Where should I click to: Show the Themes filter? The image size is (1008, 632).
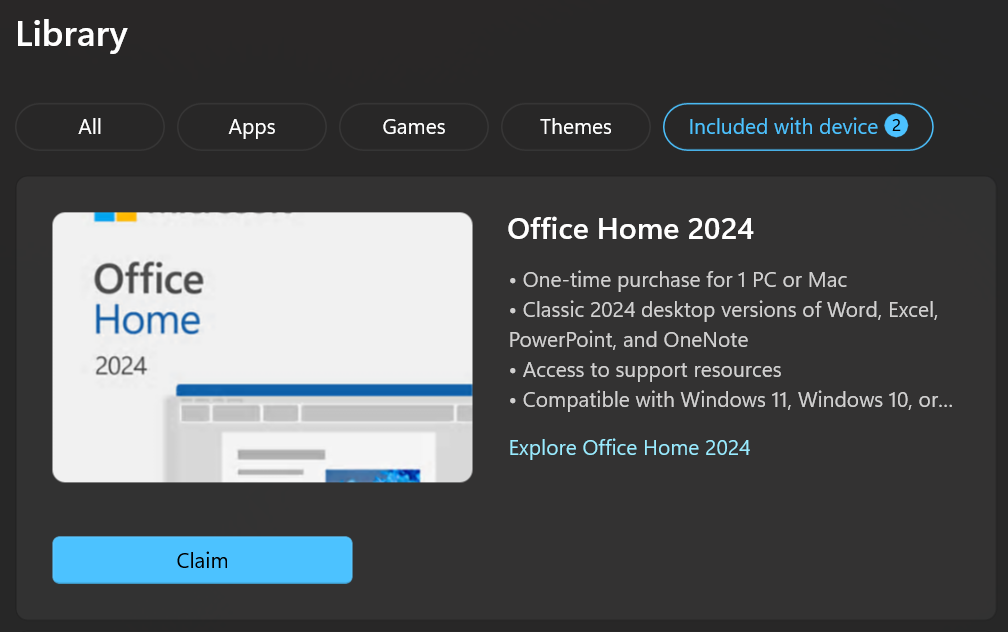pyautogui.click(x=576, y=127)
